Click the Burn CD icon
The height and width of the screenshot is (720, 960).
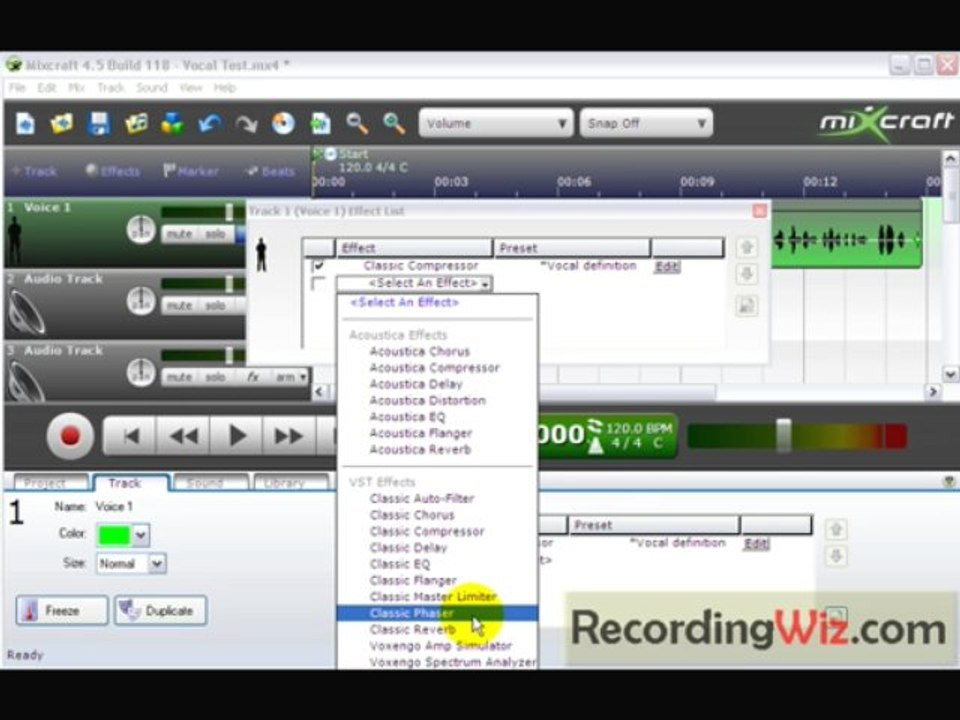[283, 124]
